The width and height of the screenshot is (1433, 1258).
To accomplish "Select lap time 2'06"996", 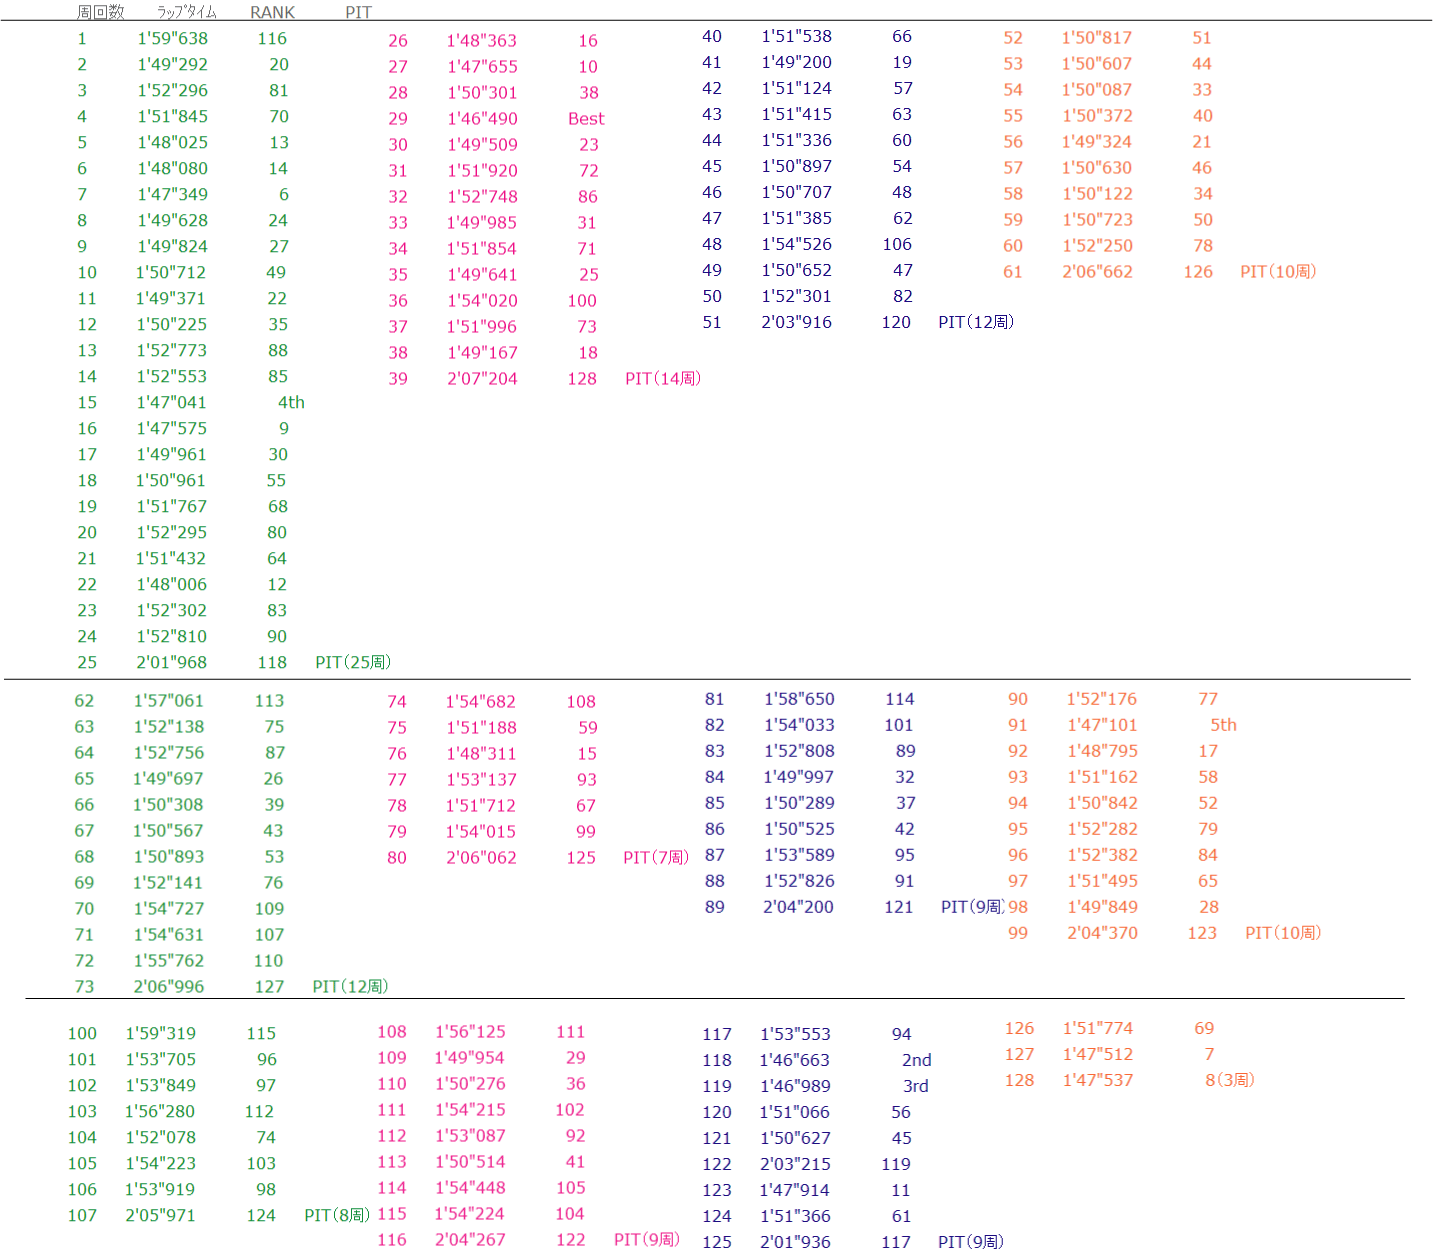I will click(x=168, y=986).
